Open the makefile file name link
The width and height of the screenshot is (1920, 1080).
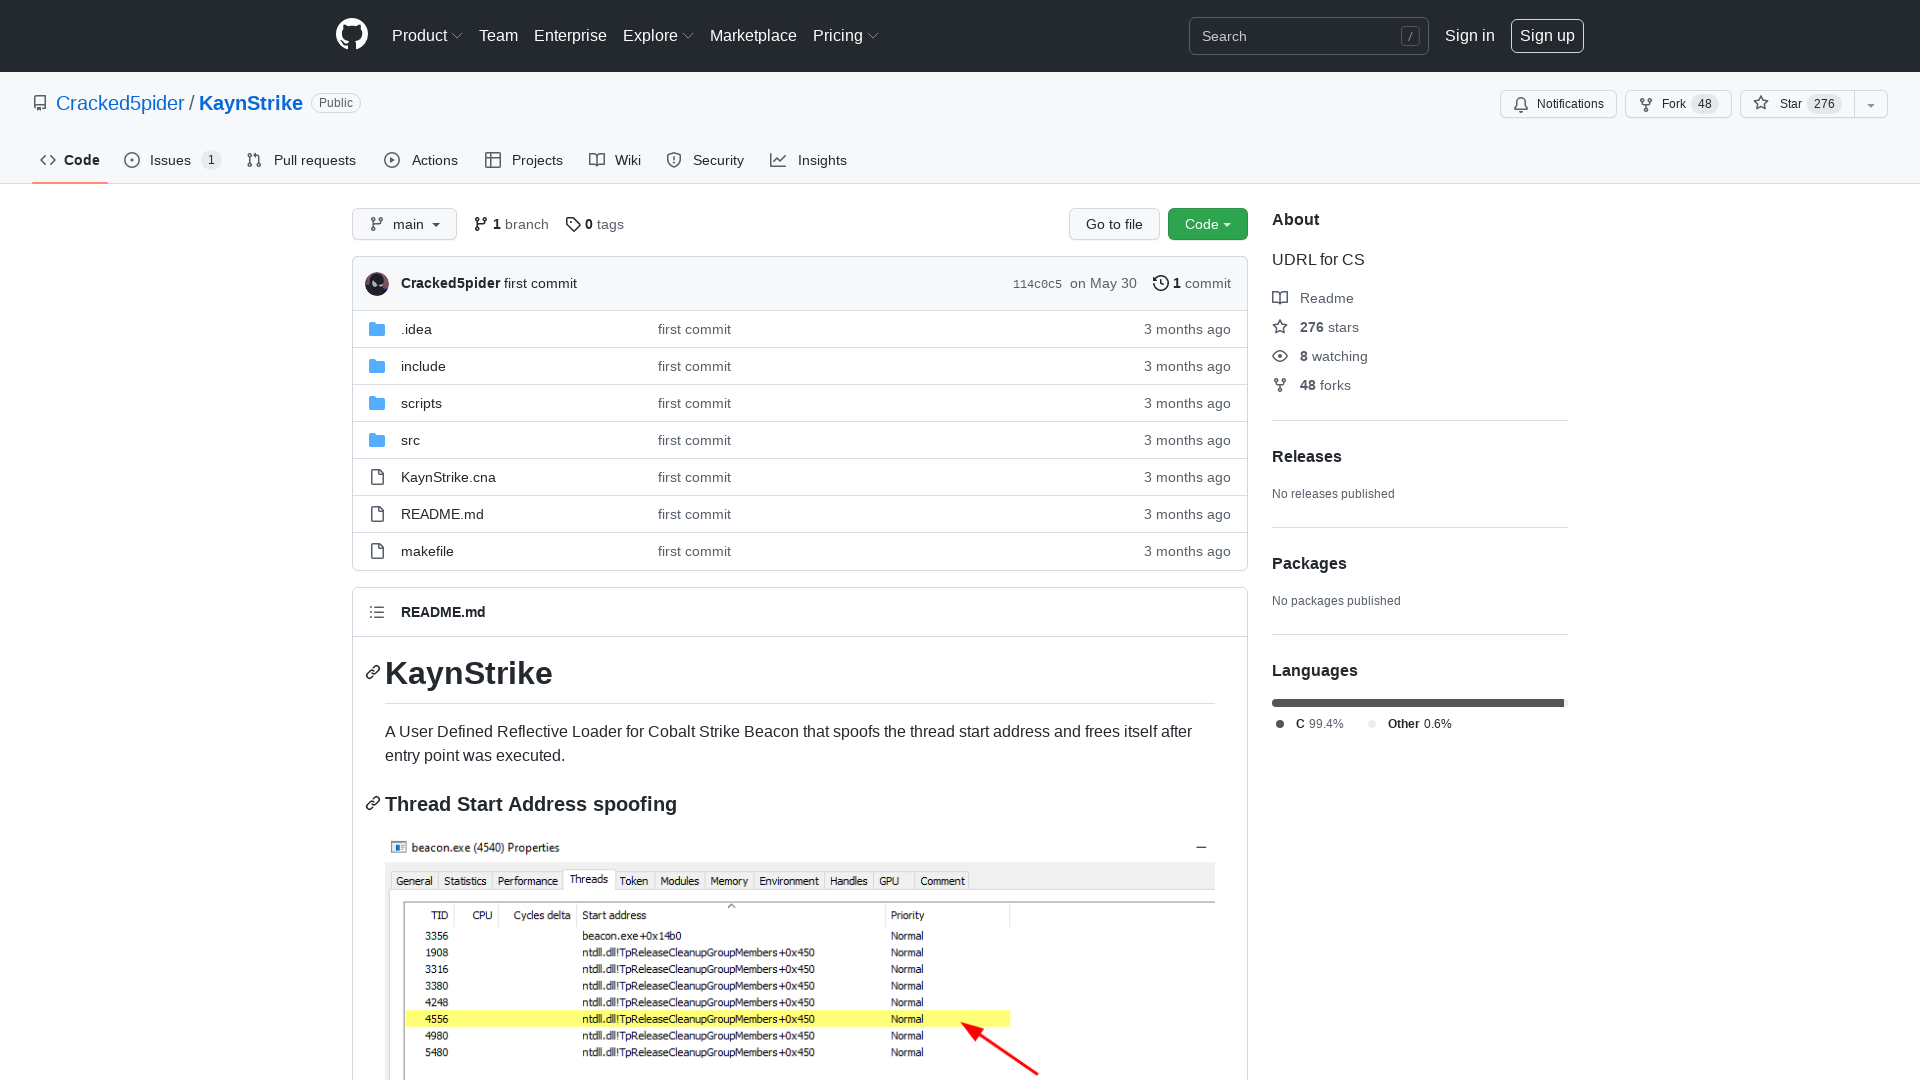pyautogui.click(x=427, y=551)
